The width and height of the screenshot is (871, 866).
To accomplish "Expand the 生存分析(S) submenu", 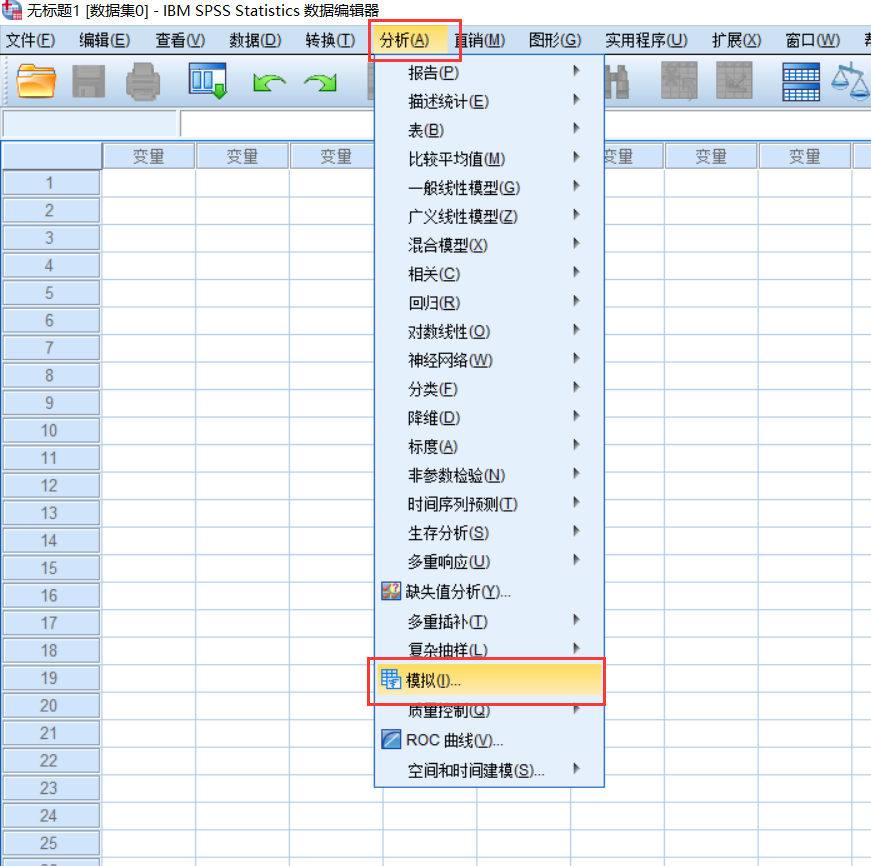I will 489,534.
